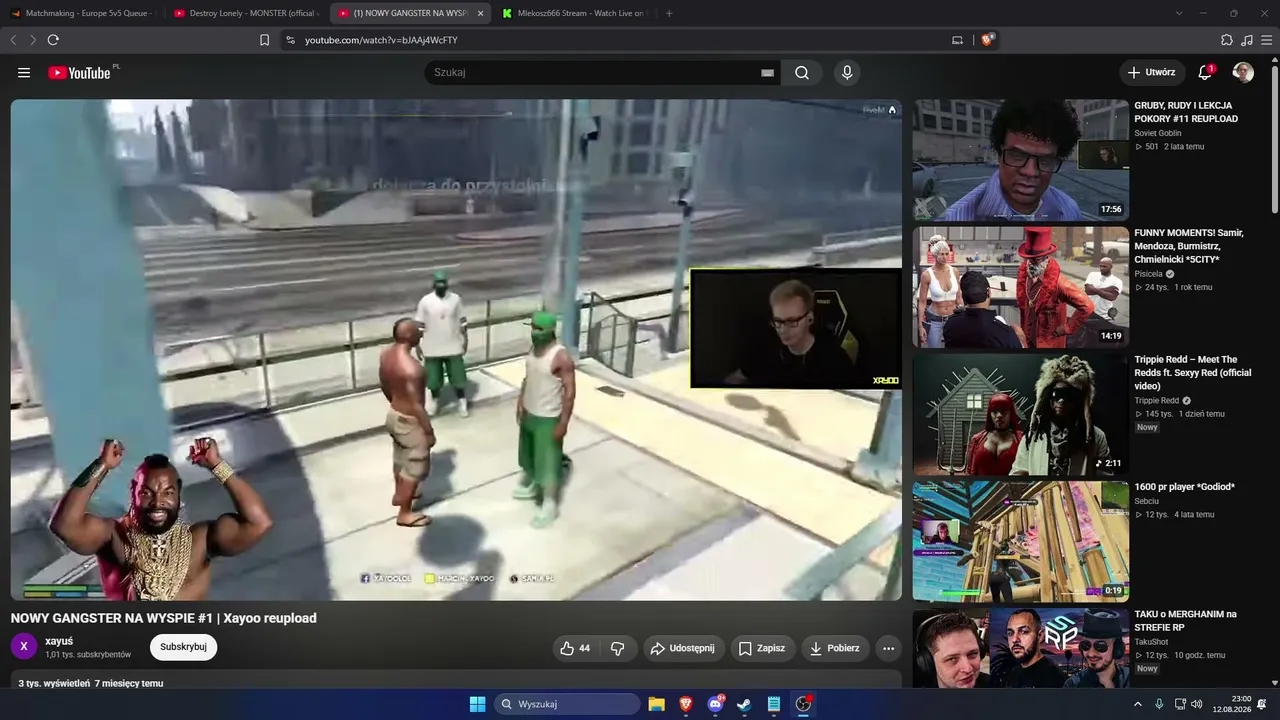Open Brave browser taskbar icon
This screenshot has width=1280, height=720.
click(685, 704)
